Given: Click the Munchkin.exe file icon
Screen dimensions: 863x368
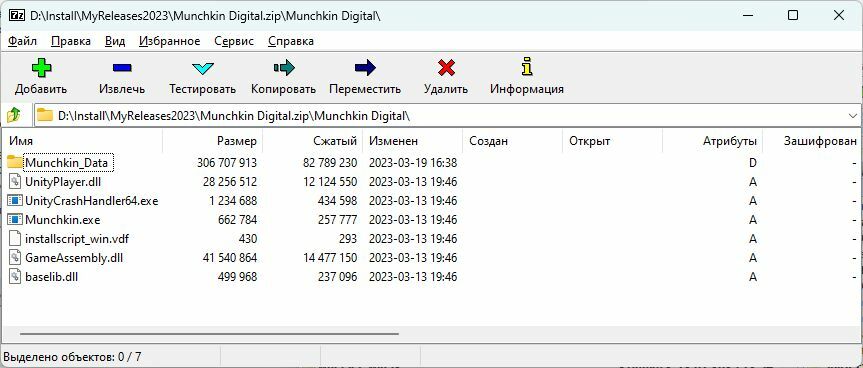Looking at the screenshot, I should point(15,219).
